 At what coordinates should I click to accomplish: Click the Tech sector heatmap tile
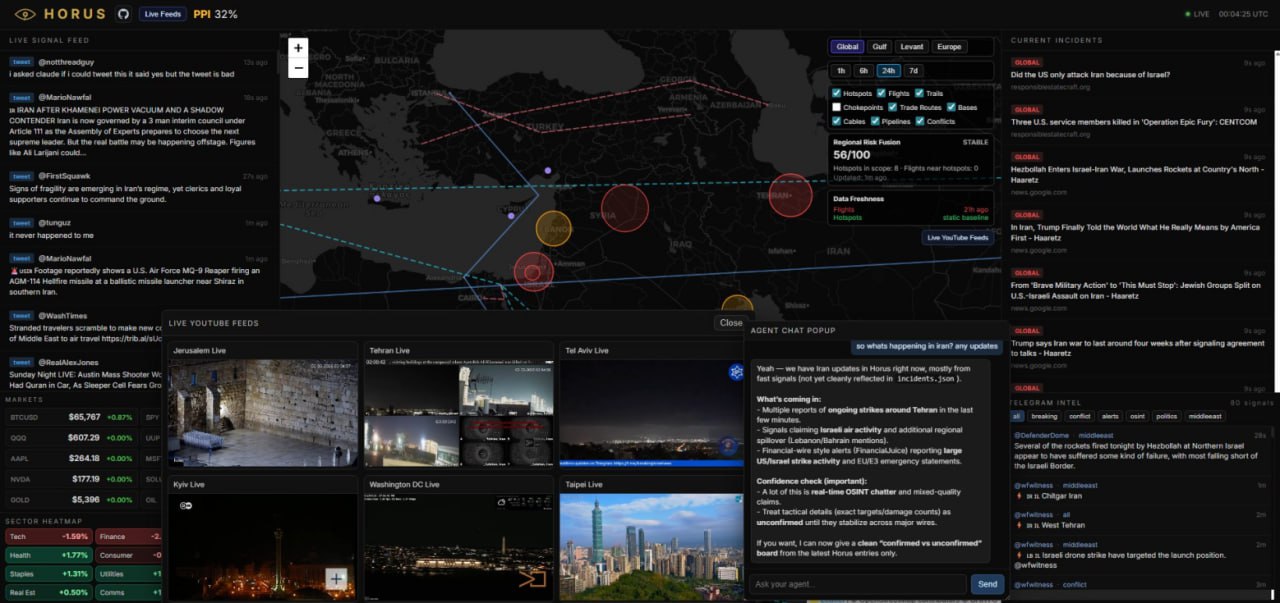(48, 536)
